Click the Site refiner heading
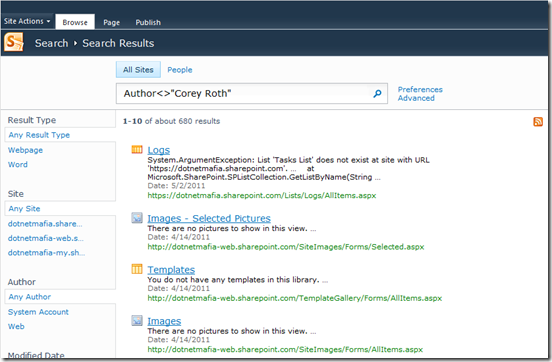The image size is (552, 362). coord(15,194)
